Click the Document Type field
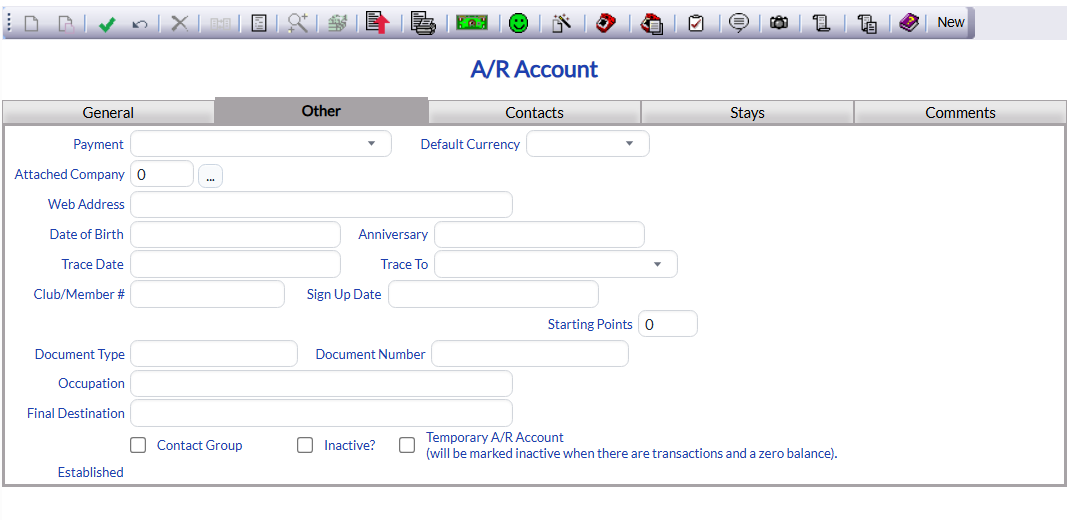The height and width of the screenshot is (520, 1067). (214, 353)
